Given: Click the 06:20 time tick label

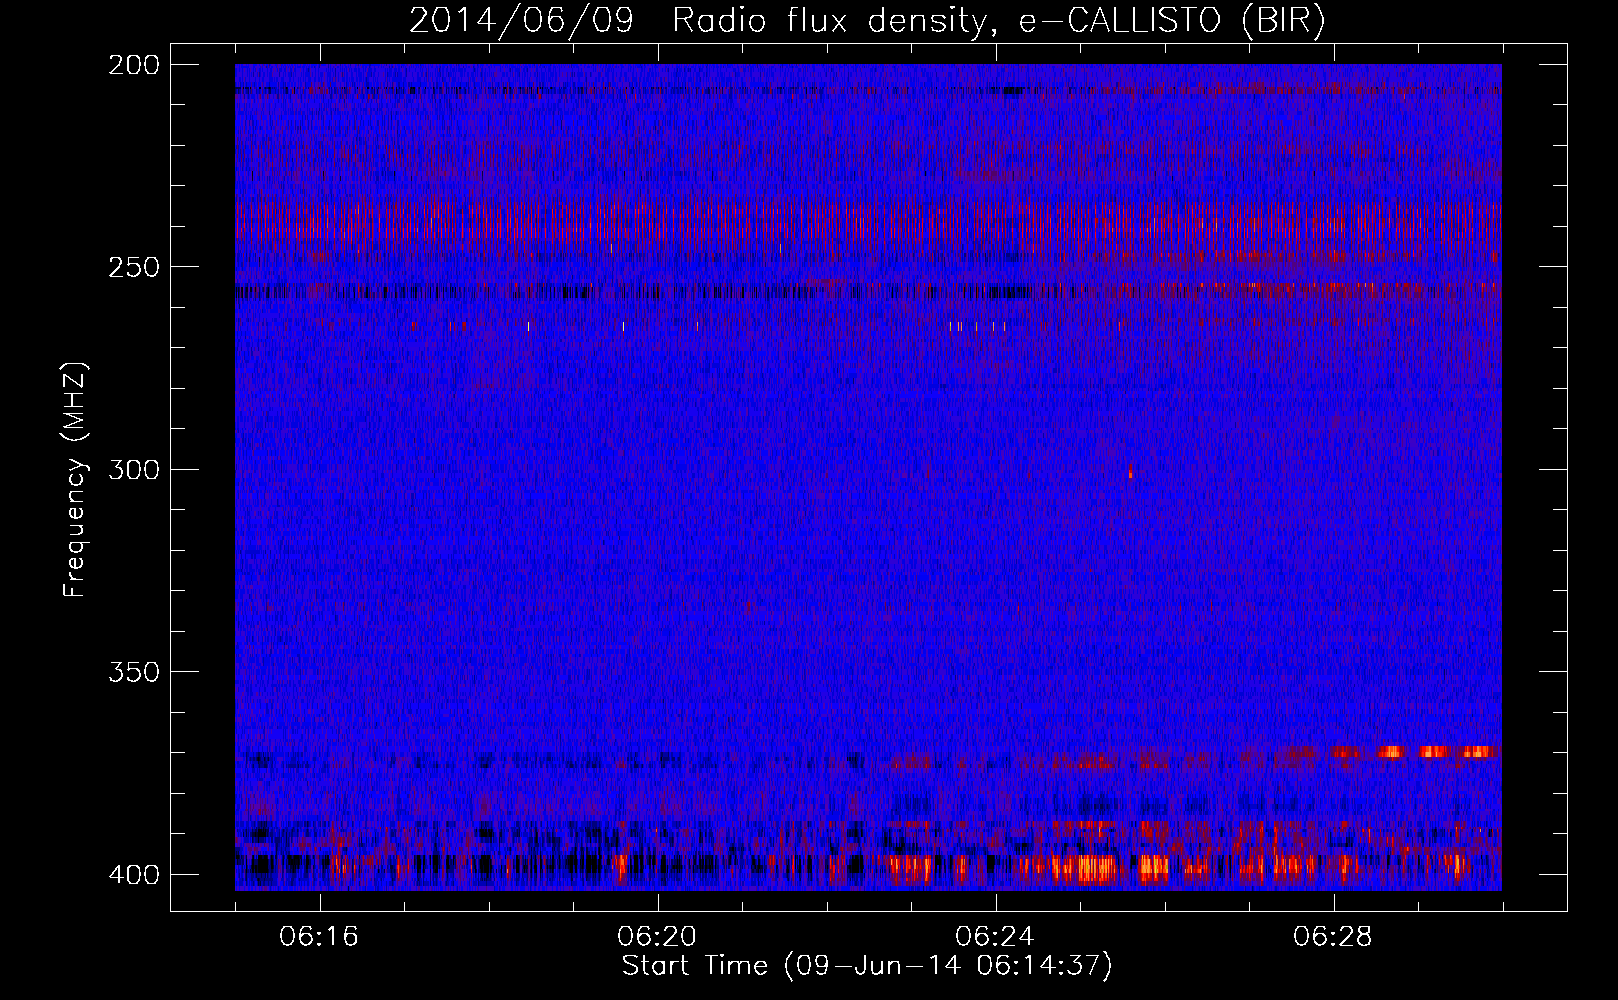Looking at the screenshot, I should 657,937.
